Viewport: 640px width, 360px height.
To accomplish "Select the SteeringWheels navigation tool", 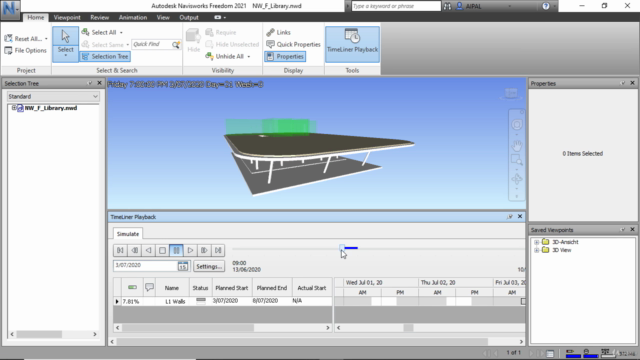I will click(517, 124).
